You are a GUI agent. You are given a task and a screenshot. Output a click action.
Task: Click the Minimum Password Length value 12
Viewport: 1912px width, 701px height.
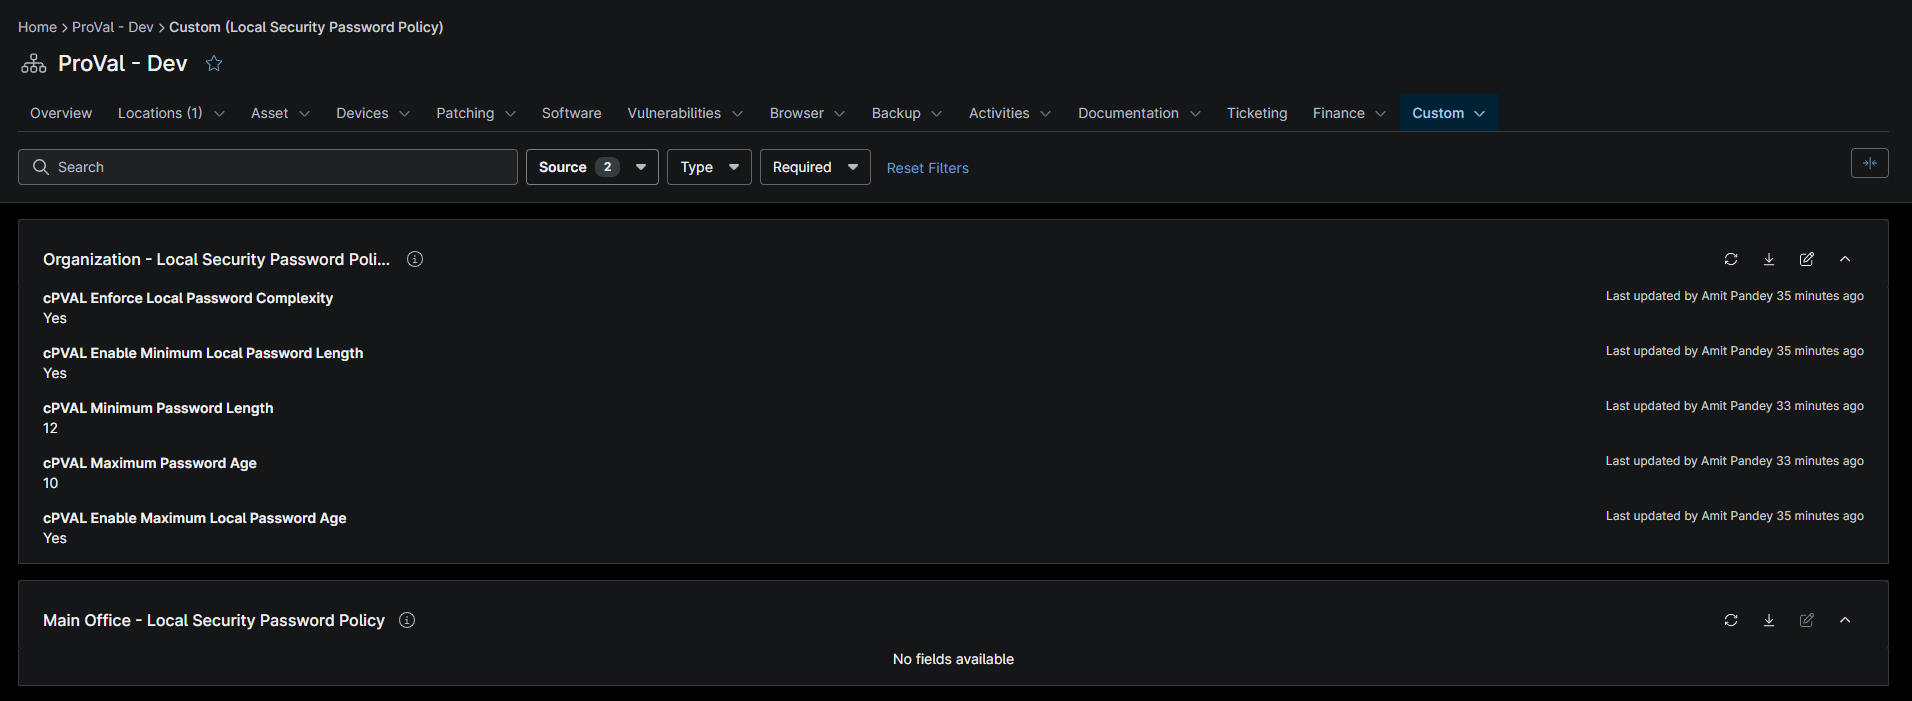pyautogui.click(x=50, y=428)
